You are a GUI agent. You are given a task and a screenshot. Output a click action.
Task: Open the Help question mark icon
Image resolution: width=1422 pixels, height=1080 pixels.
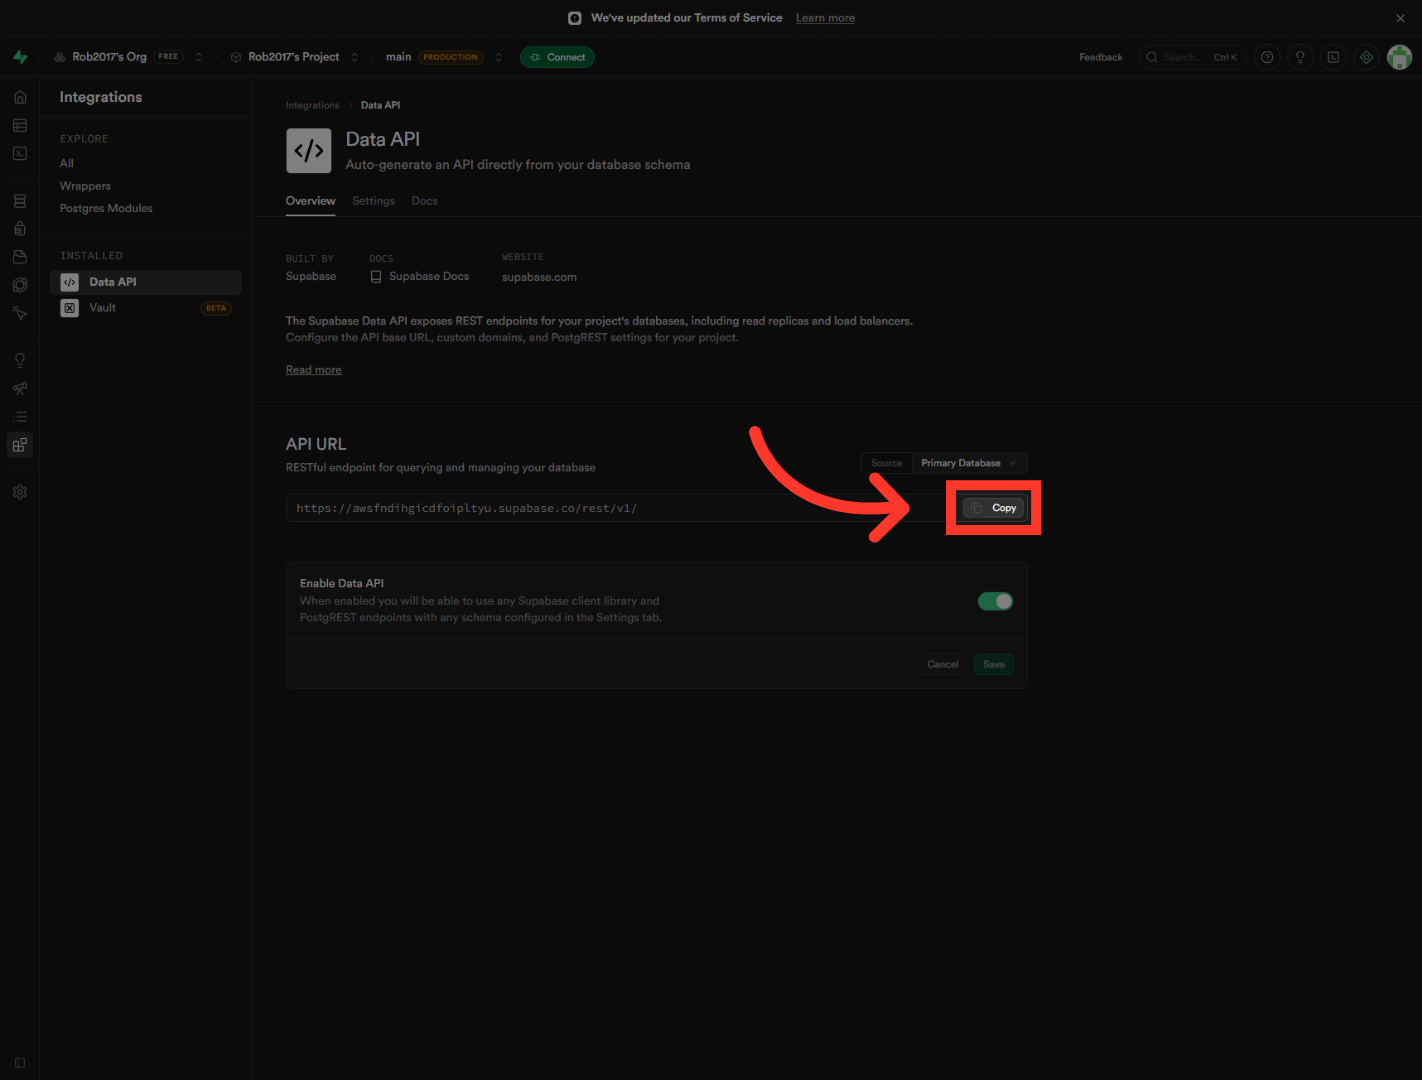tap(1267, 57)
